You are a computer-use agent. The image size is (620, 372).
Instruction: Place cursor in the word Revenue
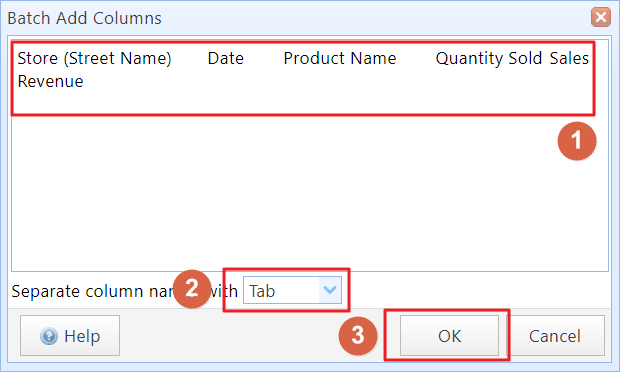[51, 81]
